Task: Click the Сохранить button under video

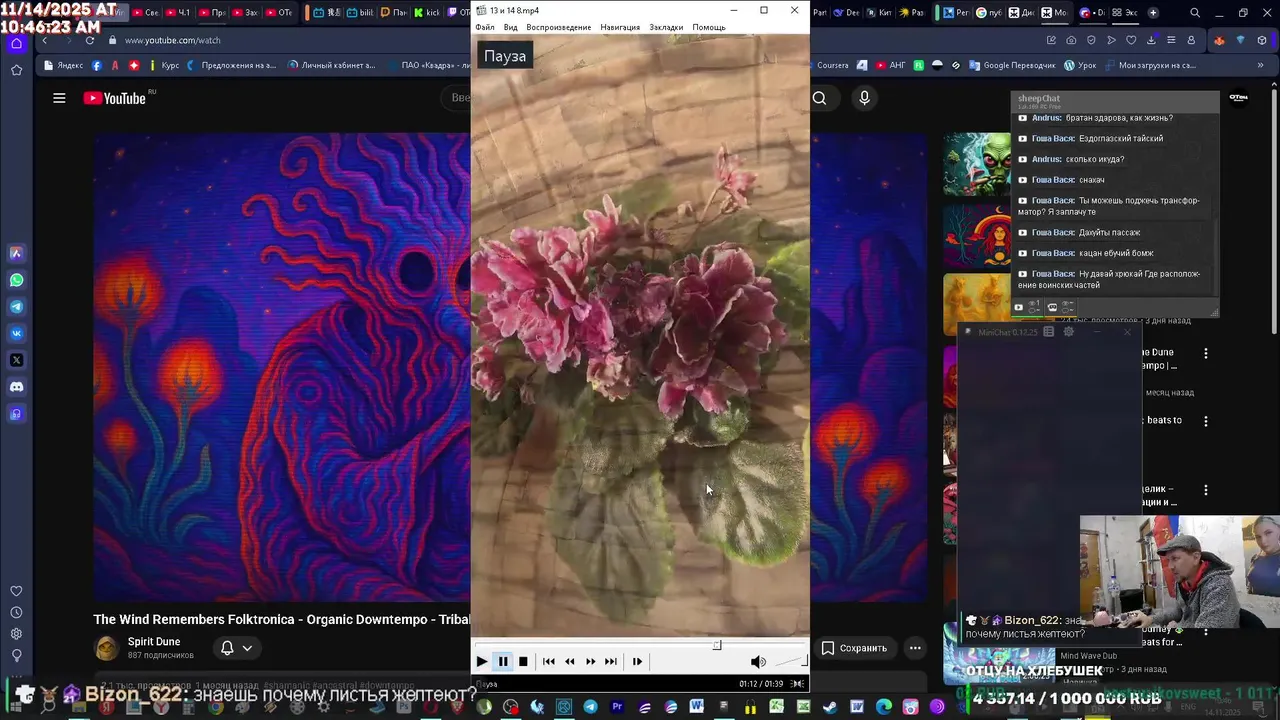Action: click(x=855, y=648)
